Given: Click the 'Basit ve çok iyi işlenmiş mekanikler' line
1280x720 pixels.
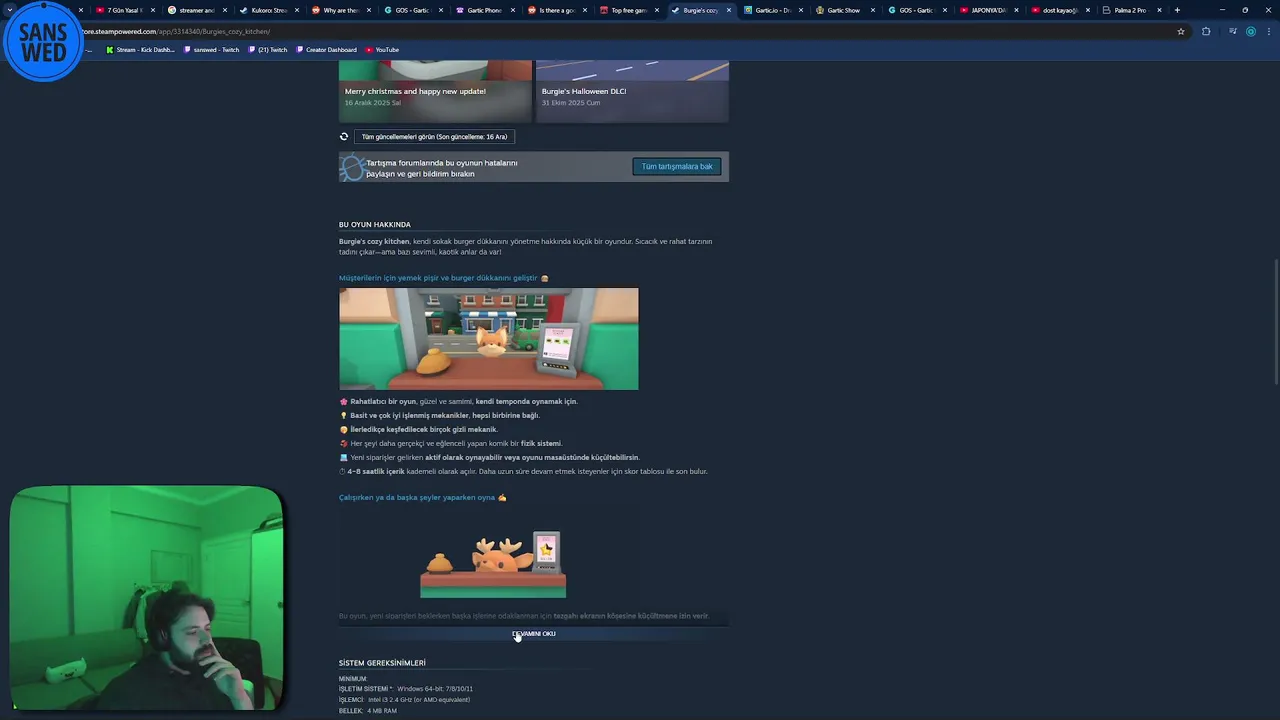Looking at the screenshot, I should [x=440, y=415].
